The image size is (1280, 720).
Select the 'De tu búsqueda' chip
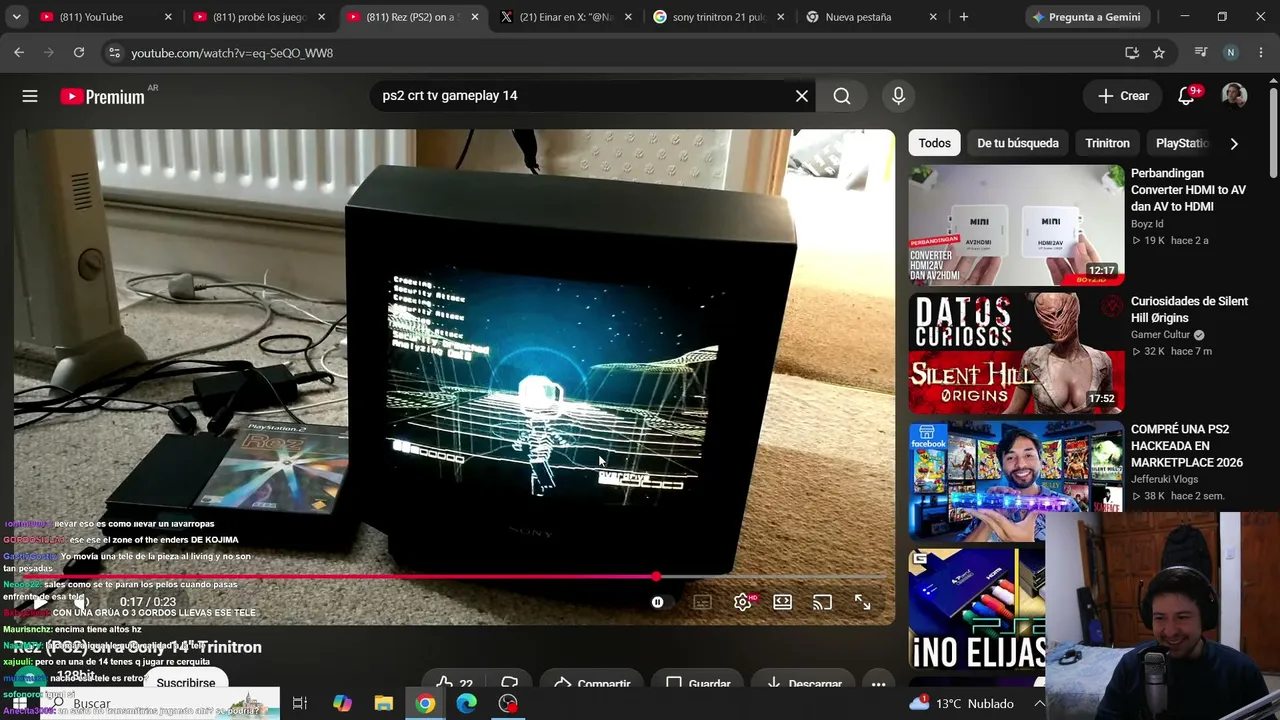(x=1018, y=143)
